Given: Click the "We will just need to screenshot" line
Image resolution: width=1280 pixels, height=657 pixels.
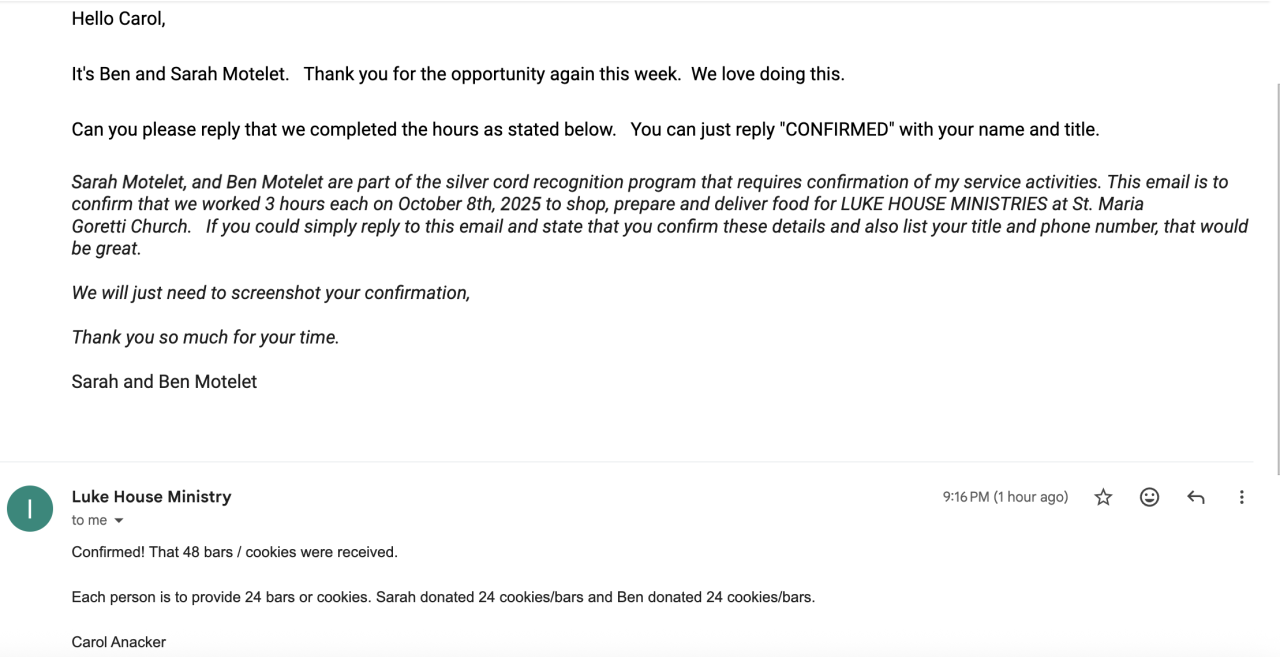Looking at the screenshot, I should (x=270, y=292).
